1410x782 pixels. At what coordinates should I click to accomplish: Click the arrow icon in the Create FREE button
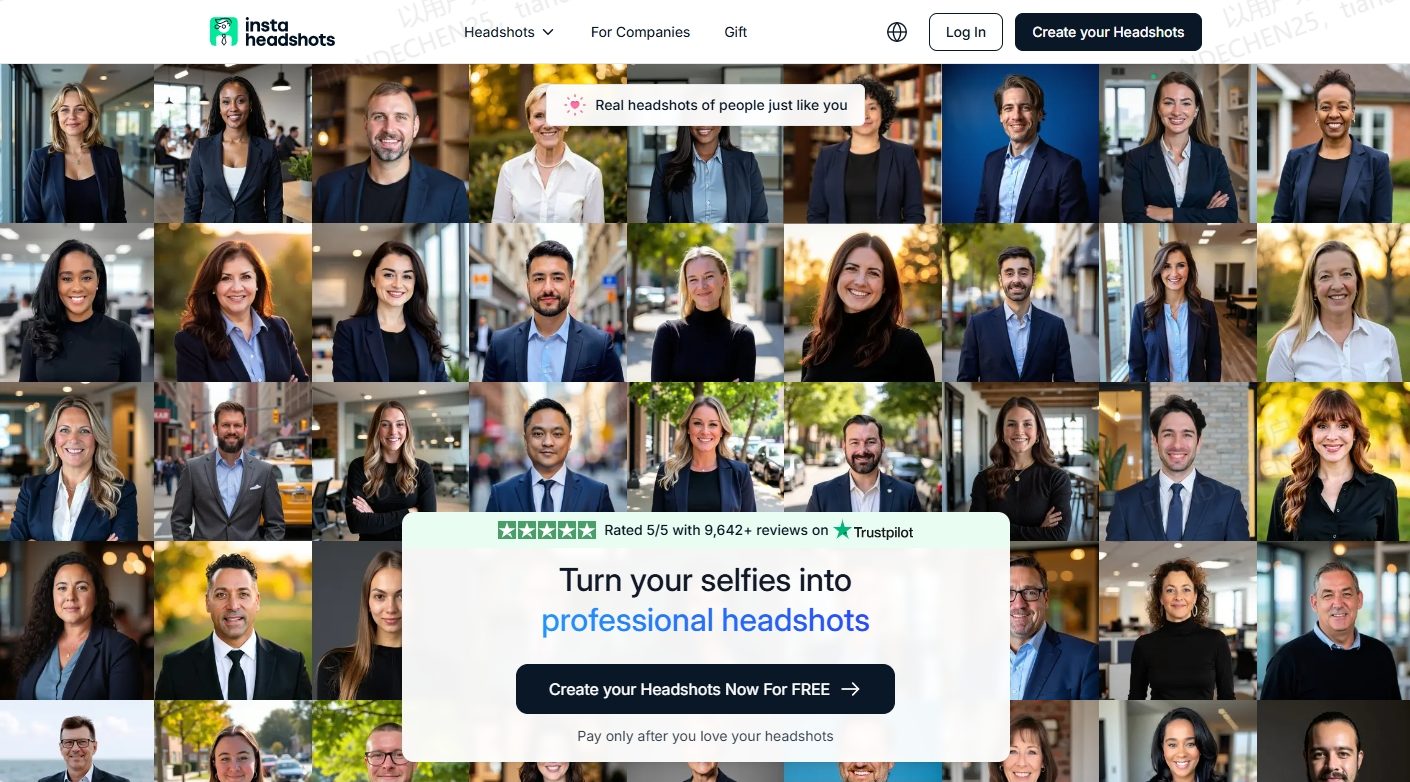click(x=850, y=689)
